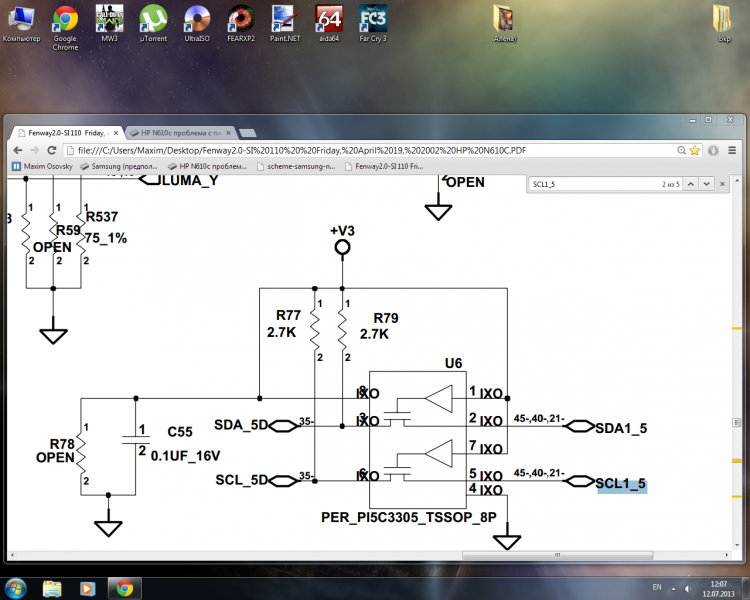Jump to next find result
The width and height of the screenshot is (750, 600).
click(706, 184)
